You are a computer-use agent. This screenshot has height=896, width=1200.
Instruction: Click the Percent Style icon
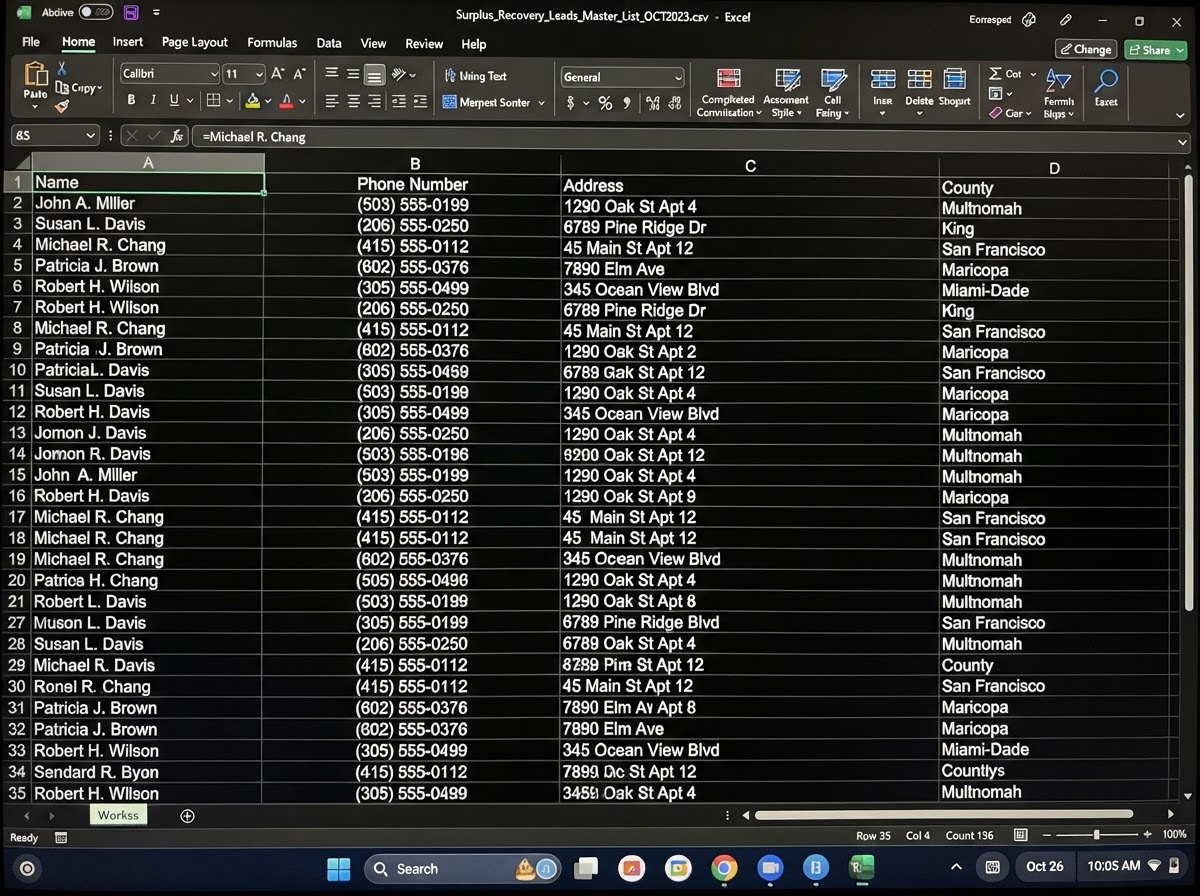pos(605,102)
